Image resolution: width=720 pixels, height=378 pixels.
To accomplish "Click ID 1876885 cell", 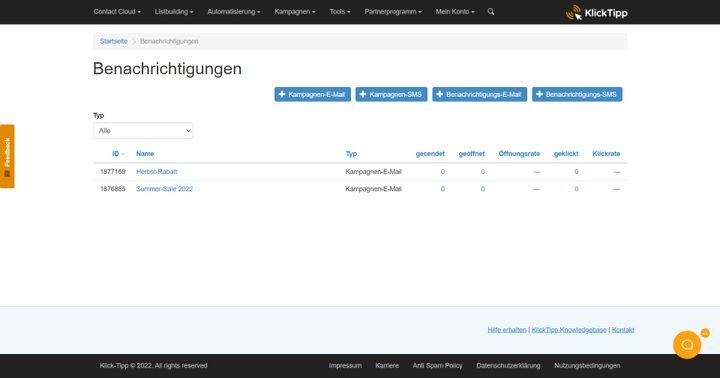I will tap(112, 189).
